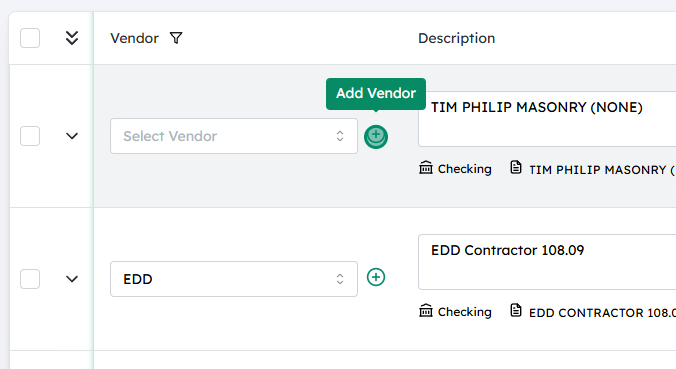Click the add vendor plus icon beside EDD
Viewport: 676px width, 369px height.
[x=376, y=277]
